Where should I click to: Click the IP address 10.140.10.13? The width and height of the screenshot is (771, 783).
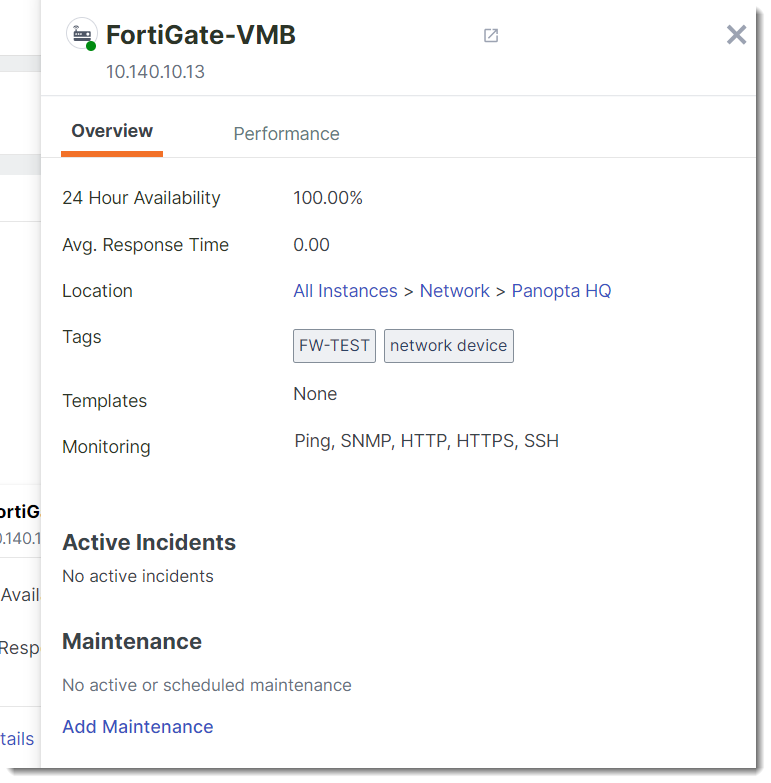[x=155, y=72]
